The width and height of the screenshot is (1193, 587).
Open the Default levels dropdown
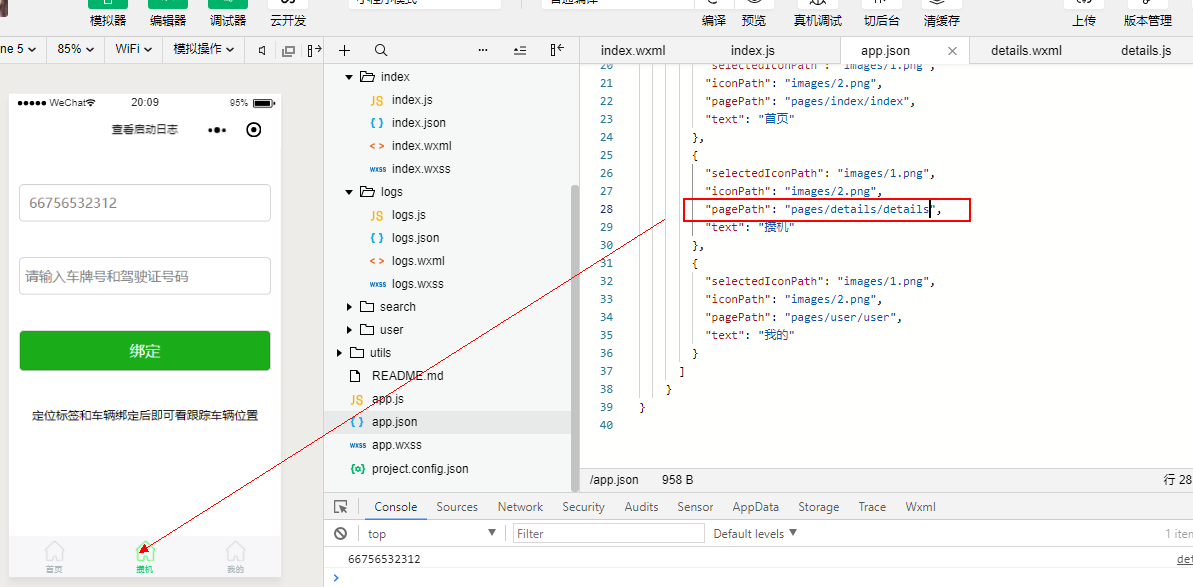755,534
